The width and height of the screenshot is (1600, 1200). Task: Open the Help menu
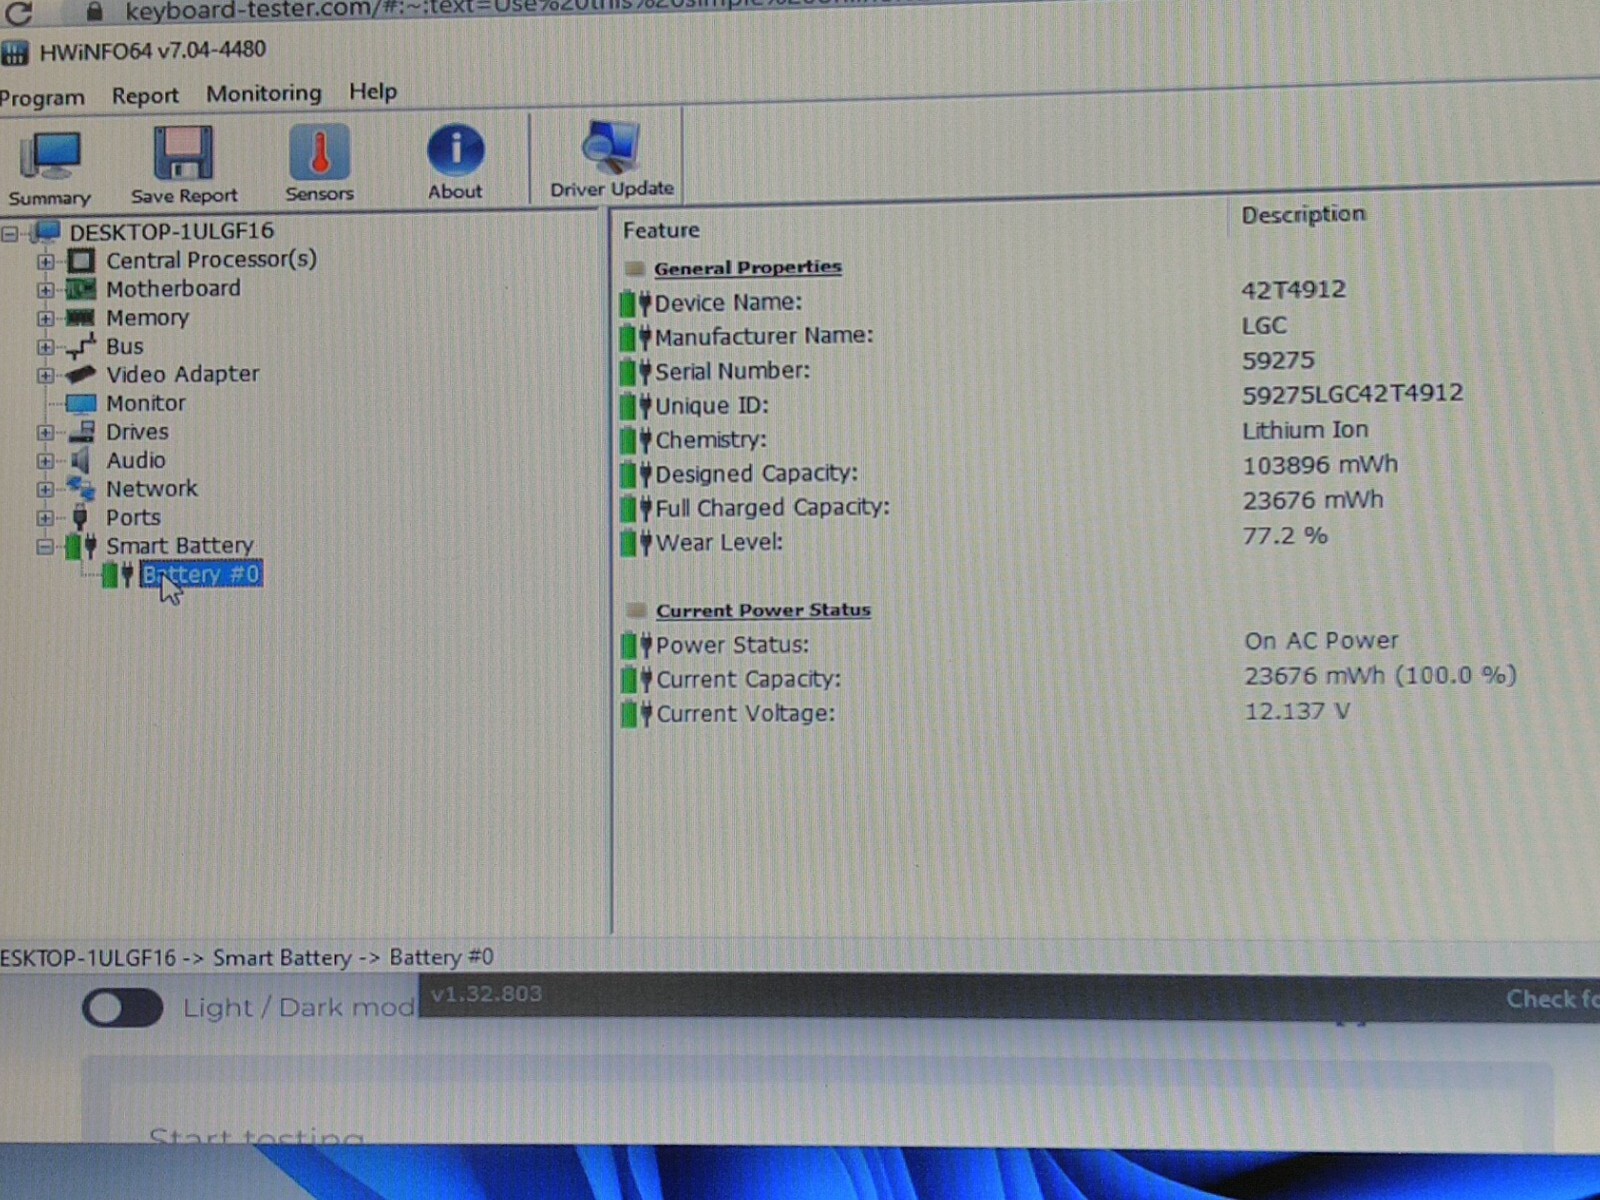click(373, 92)
